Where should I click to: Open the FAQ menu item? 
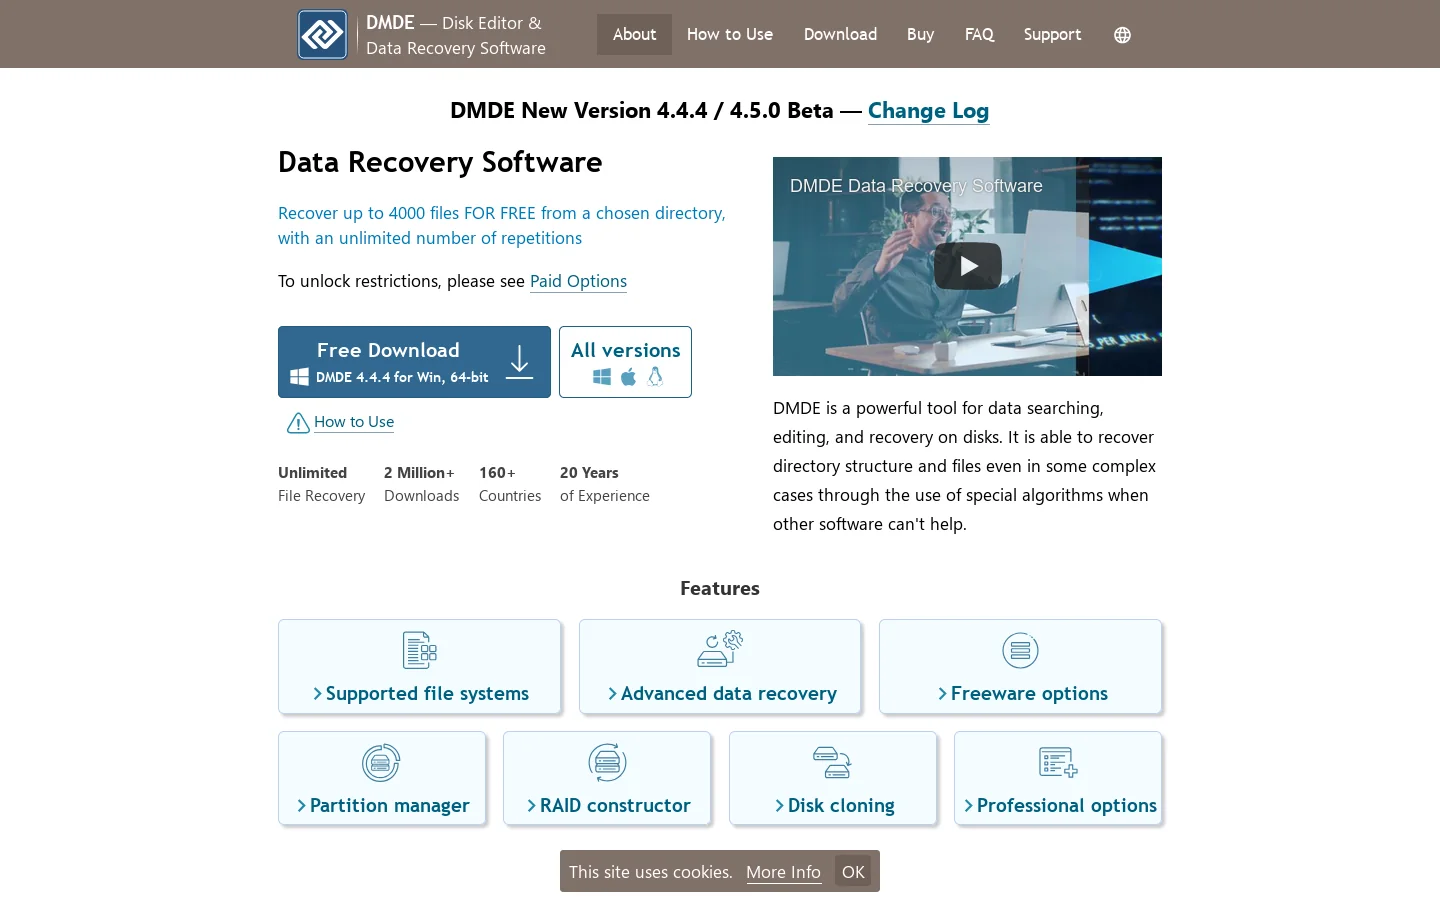979,34
